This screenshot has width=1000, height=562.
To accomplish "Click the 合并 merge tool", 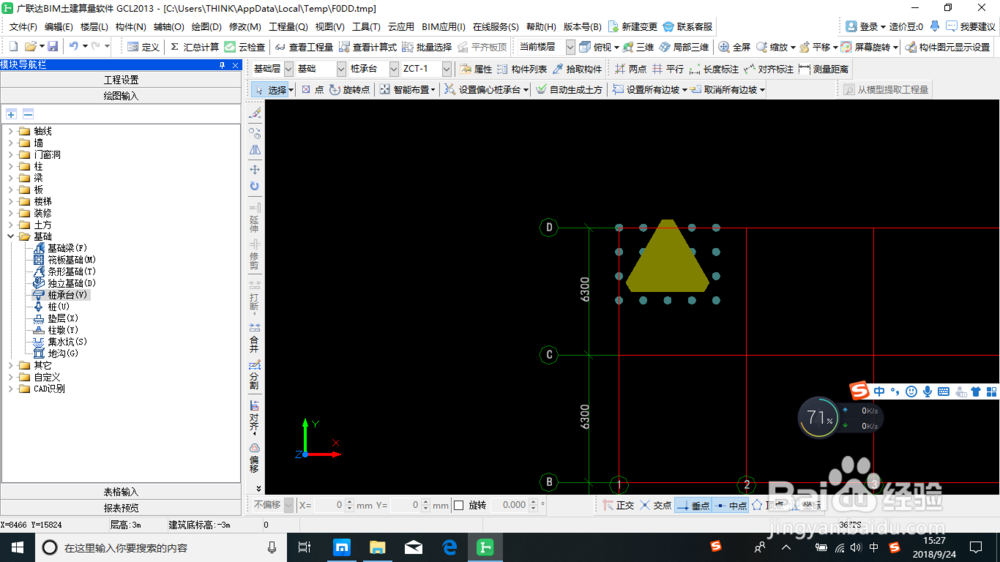I will [254, 337].
